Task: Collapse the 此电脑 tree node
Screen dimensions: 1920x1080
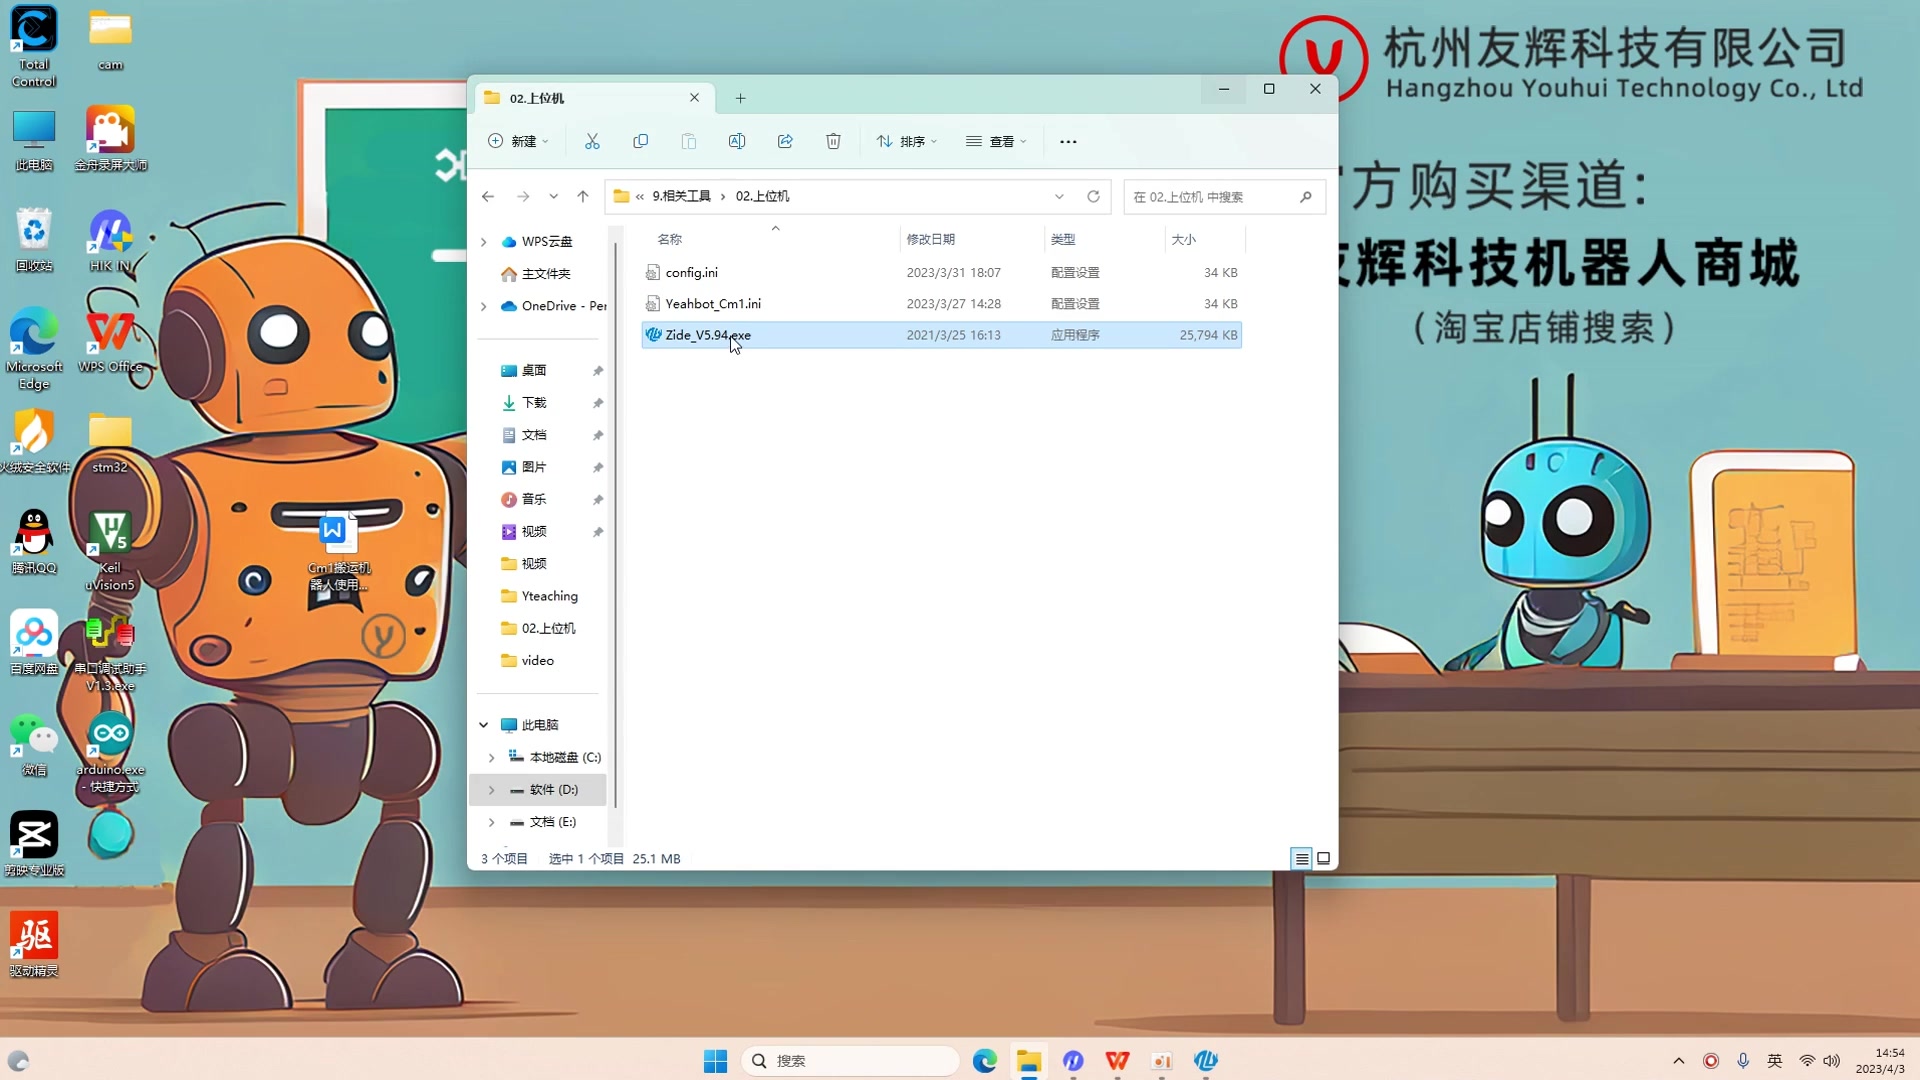Action: pyautogui.click(x=484, y=725)
